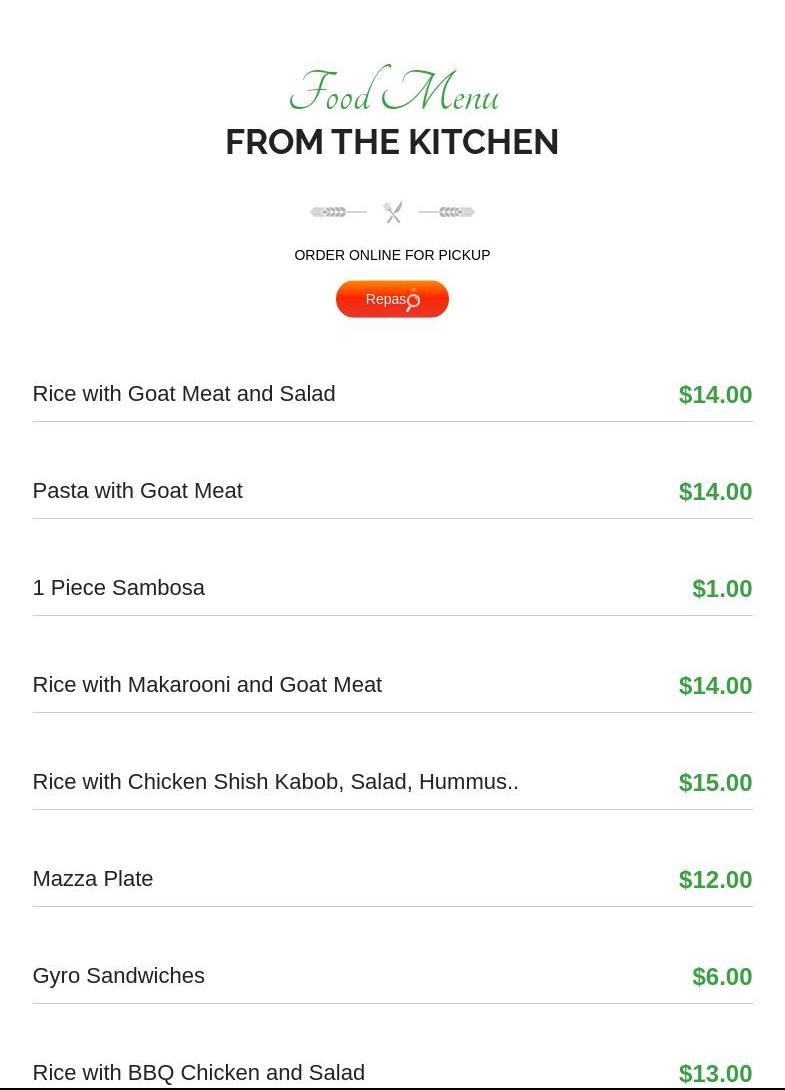Click the crossed fork and knife icon
The image size is (785, 1090).
[392, 212]
